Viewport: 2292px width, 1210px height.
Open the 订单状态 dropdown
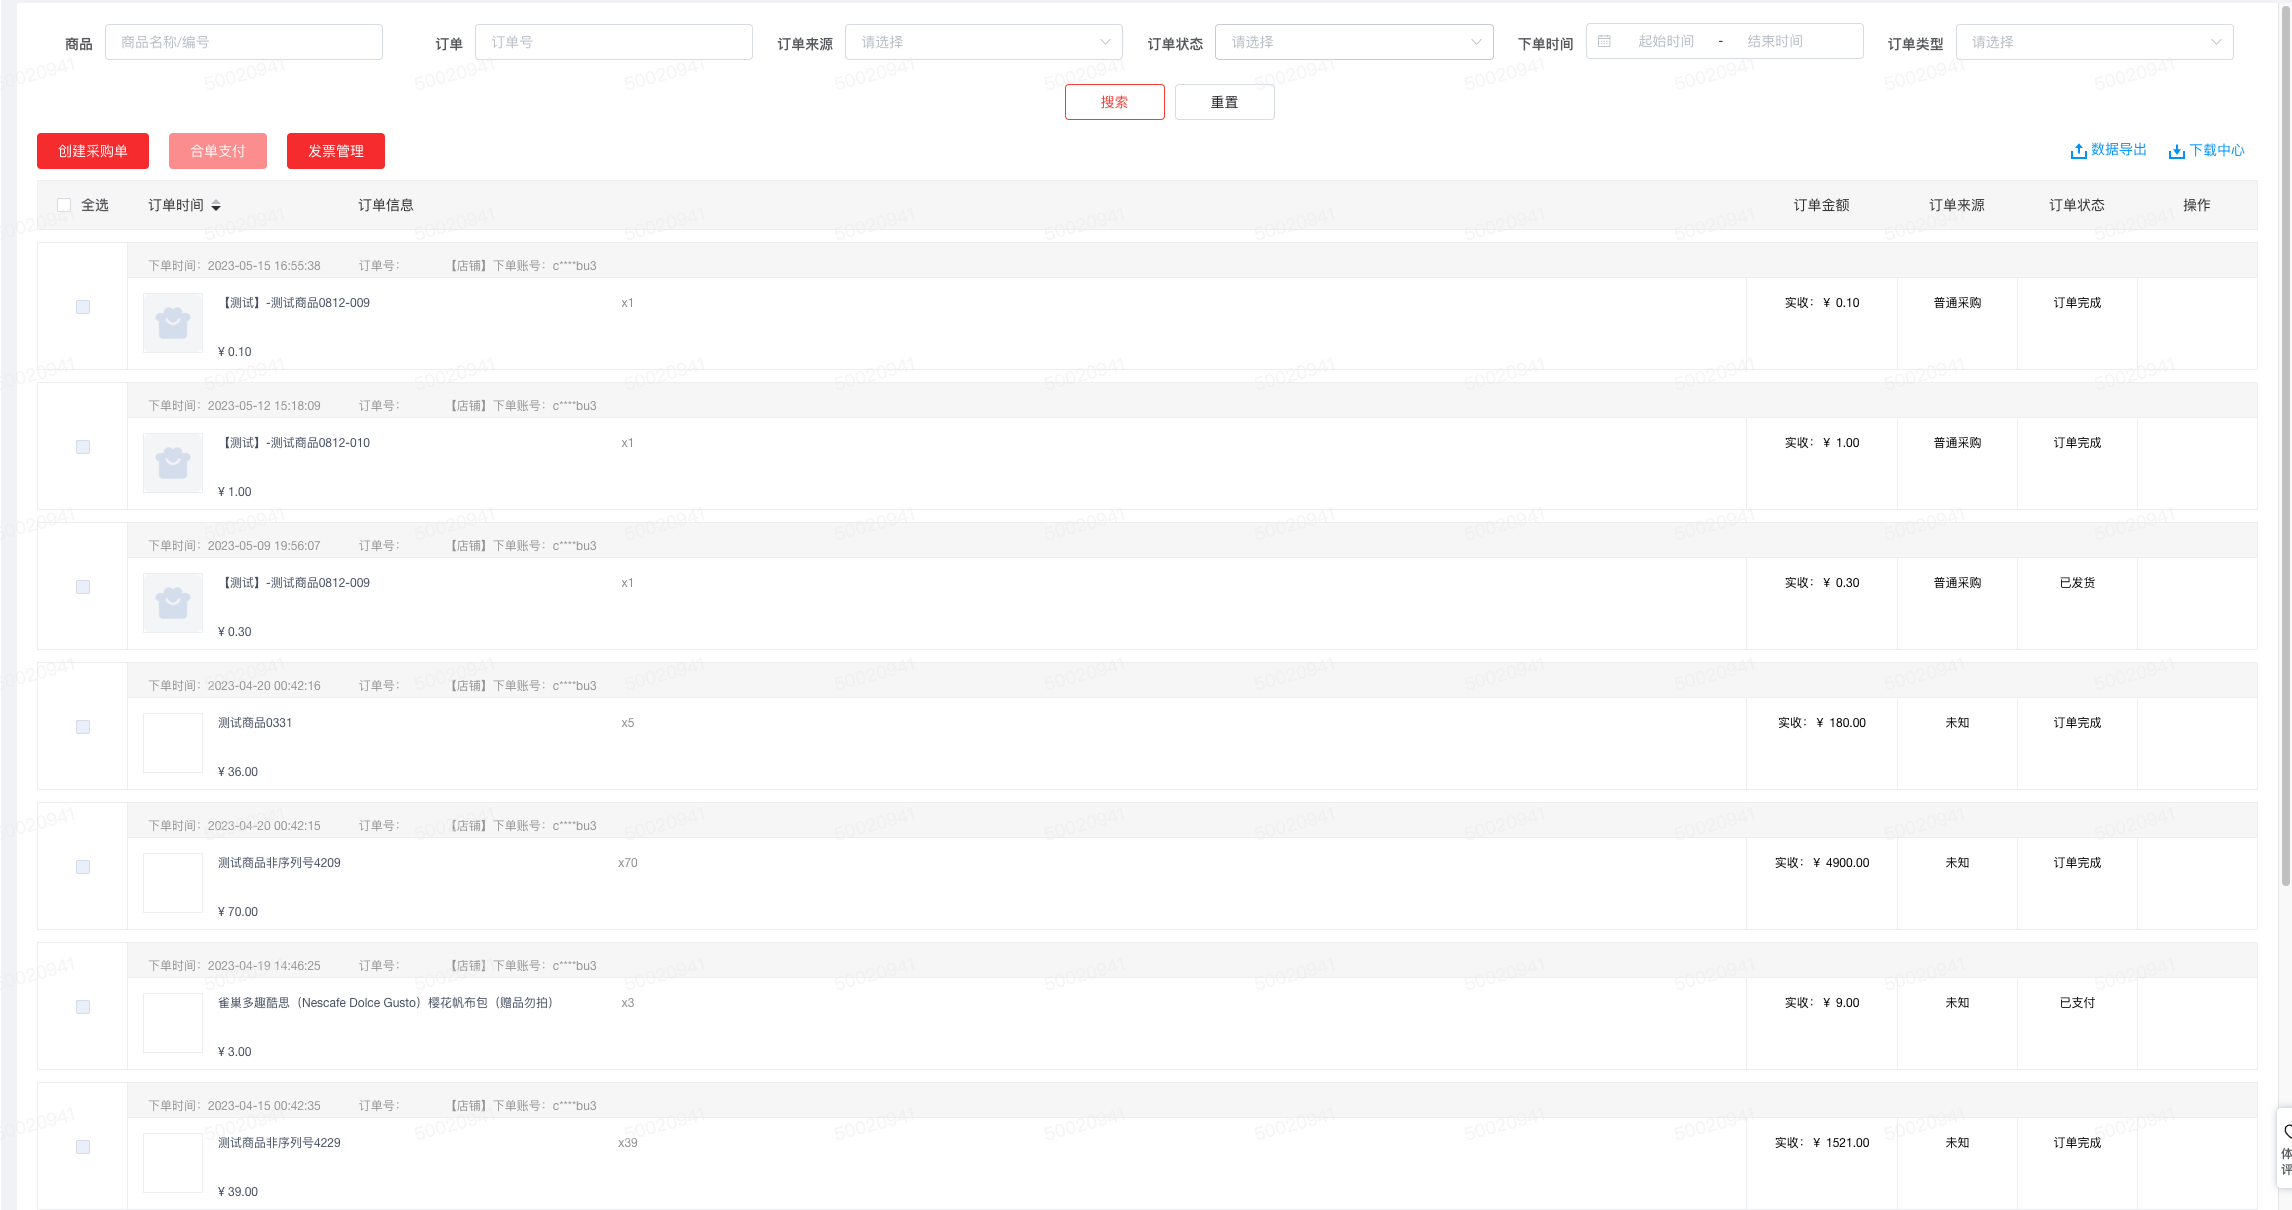coord(1354,42)
